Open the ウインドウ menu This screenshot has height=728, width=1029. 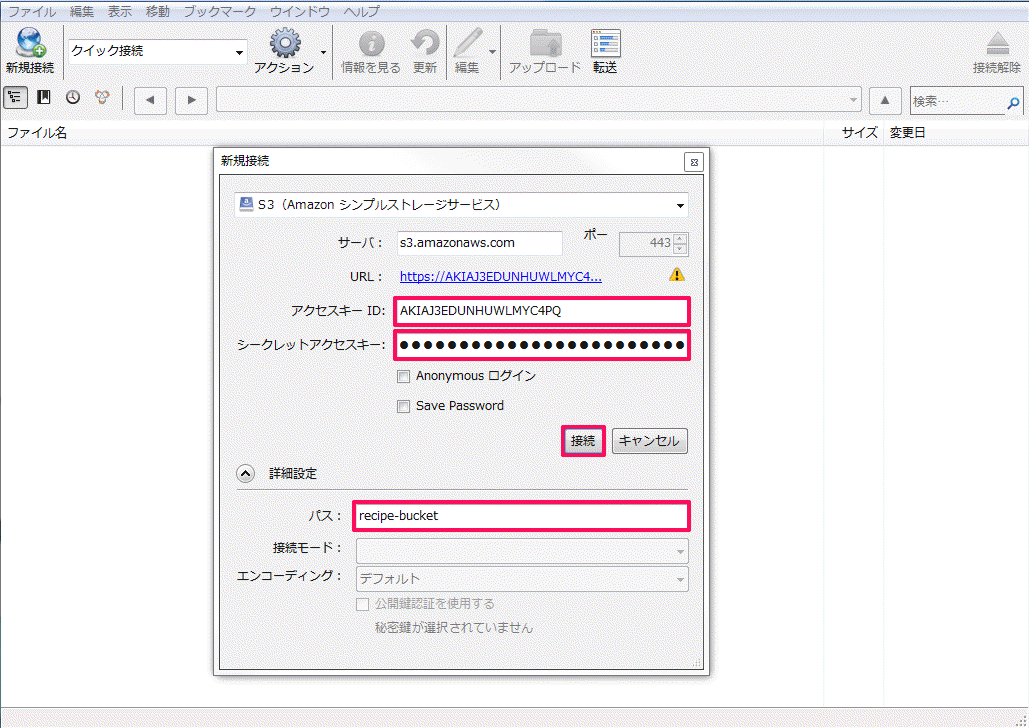point(300,11)
